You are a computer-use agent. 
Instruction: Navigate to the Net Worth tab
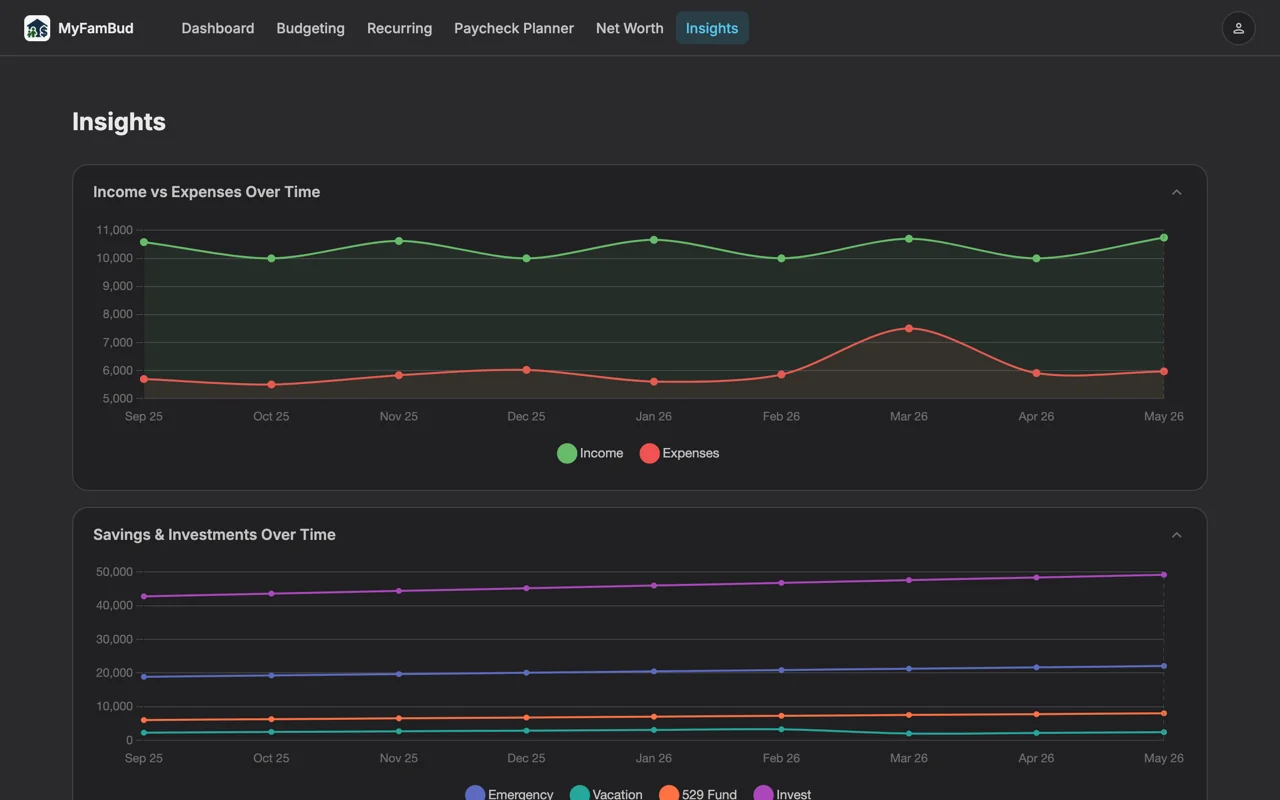630,28
